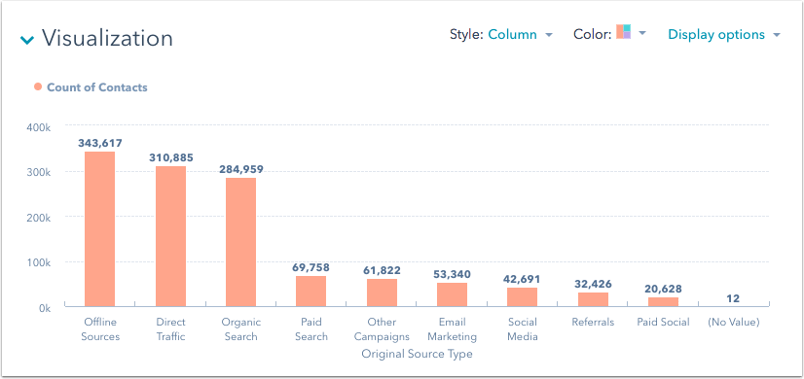Image resolution: width=804 pixels, height=379 pixels.
Task: Select the Paid Search bar
Action: [311, 291]
